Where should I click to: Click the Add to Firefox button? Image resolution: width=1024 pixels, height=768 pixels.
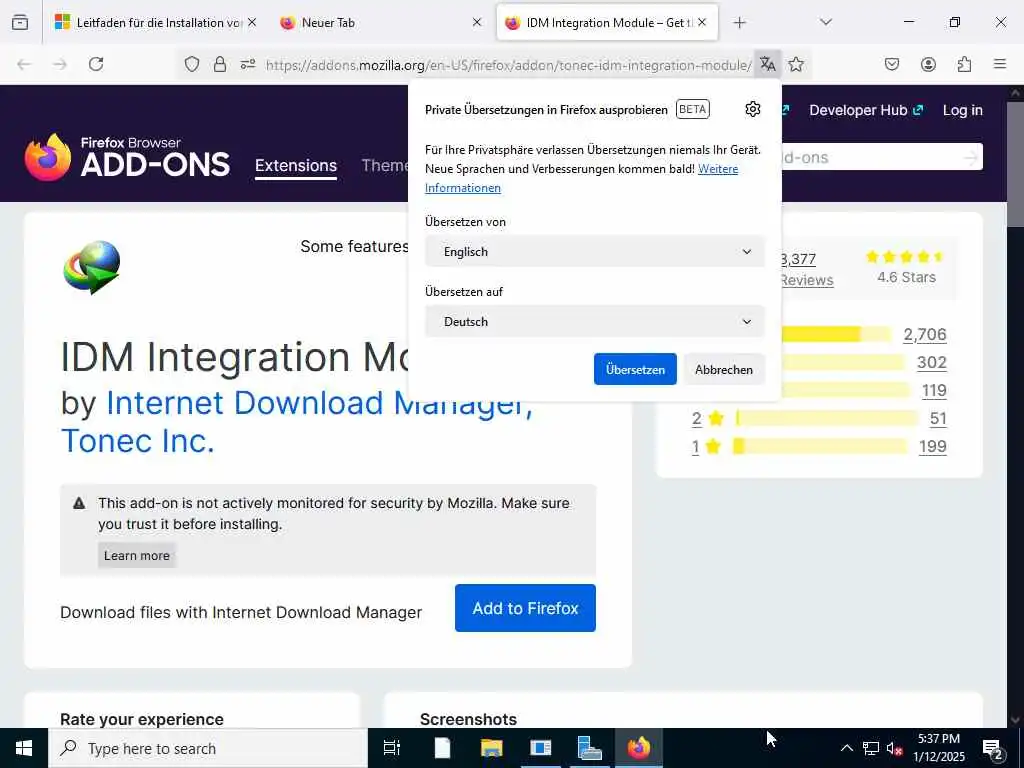coord(525,608)
